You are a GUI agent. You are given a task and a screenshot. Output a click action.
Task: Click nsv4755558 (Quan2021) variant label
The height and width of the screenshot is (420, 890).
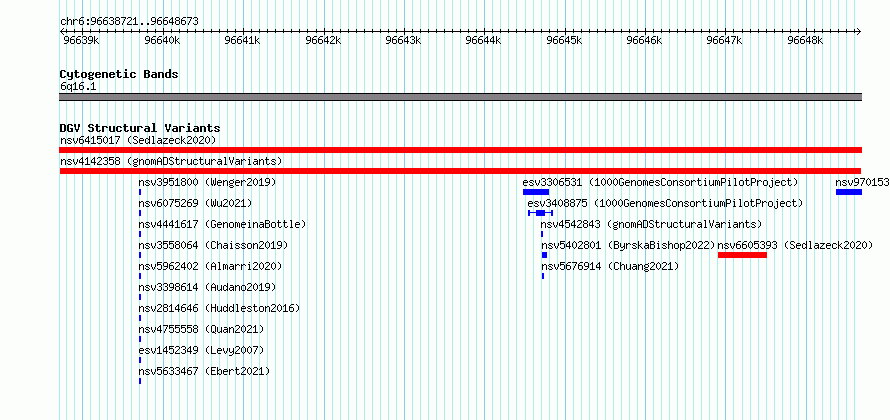[201, 329]
